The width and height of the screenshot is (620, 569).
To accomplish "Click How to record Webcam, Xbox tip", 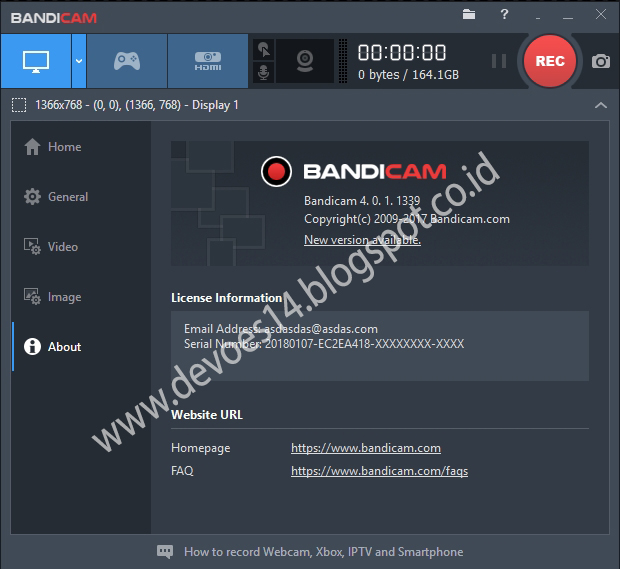I will point(323,552).
